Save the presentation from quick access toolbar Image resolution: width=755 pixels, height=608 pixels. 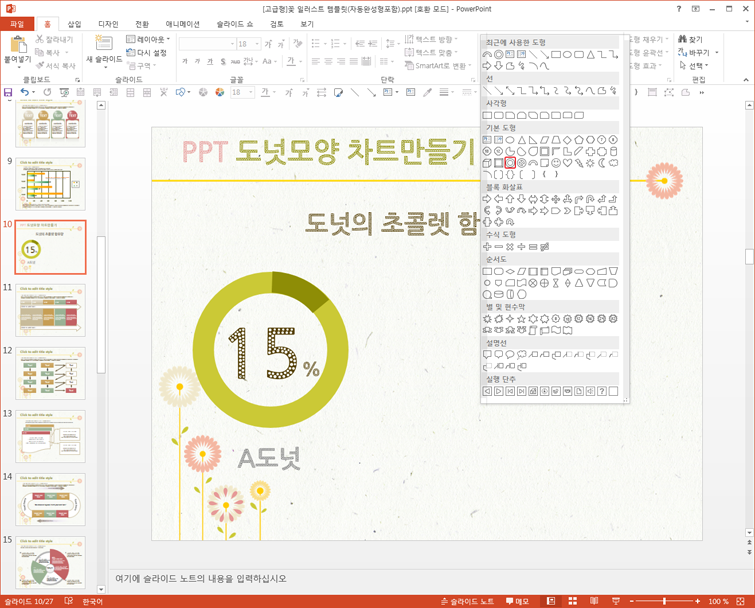tap(8, 92)
